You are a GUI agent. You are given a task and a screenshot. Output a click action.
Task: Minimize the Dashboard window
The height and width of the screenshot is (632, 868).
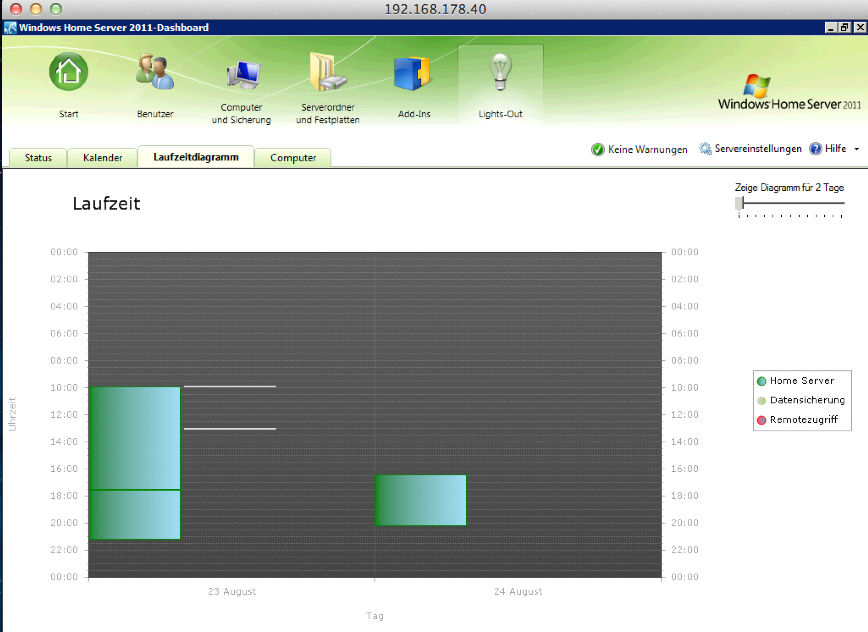[830, 28]
